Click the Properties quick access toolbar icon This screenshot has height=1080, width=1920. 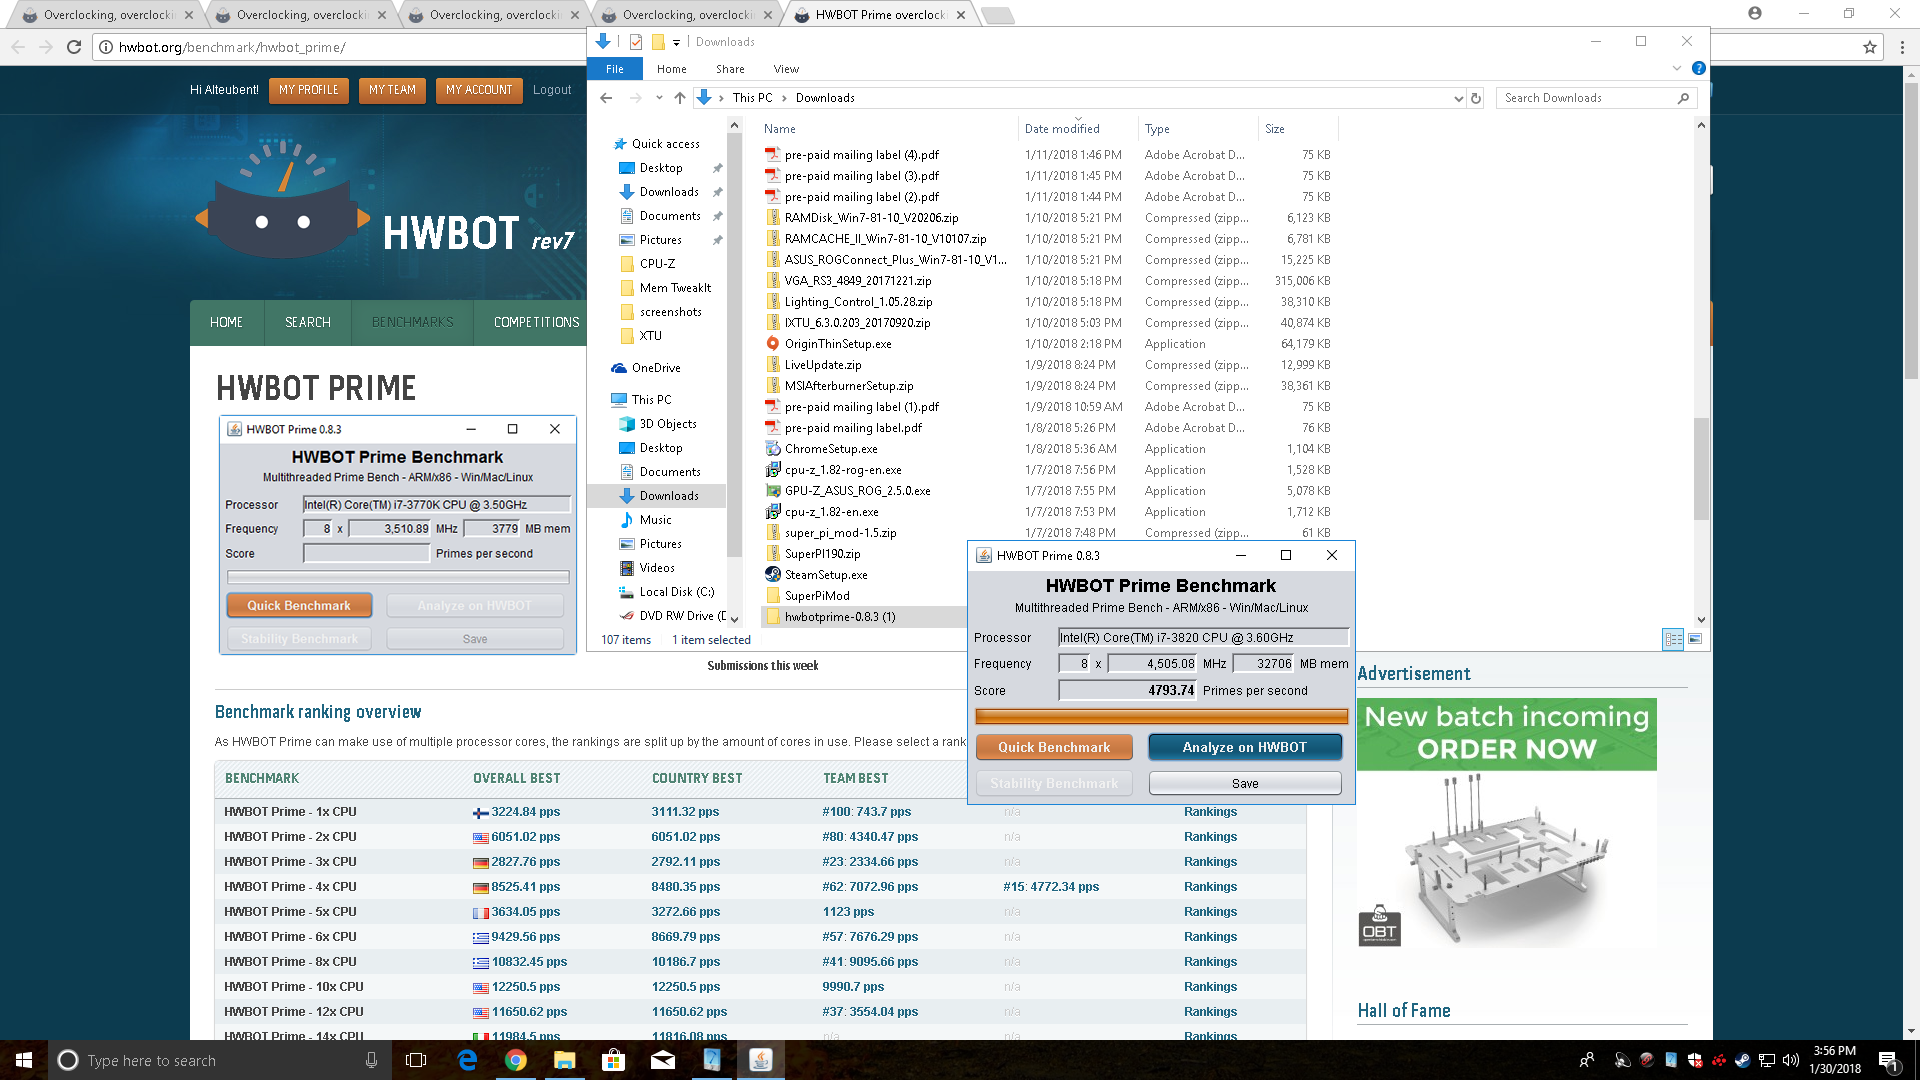pyautogui.click(x=636, y=42)
